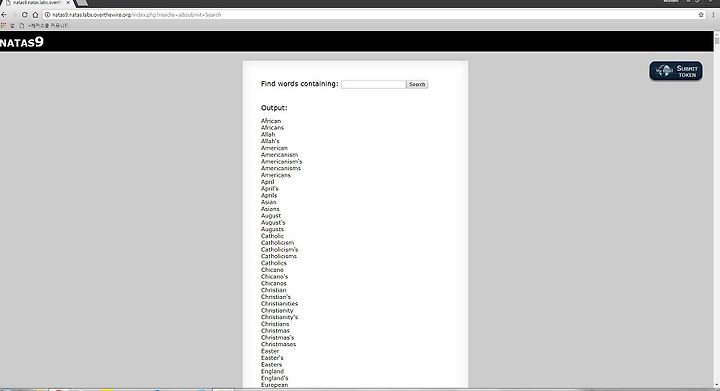The image size is (720, 391).
Task: Select the word 'Easters' in output
Action: [x=271, y=365]
